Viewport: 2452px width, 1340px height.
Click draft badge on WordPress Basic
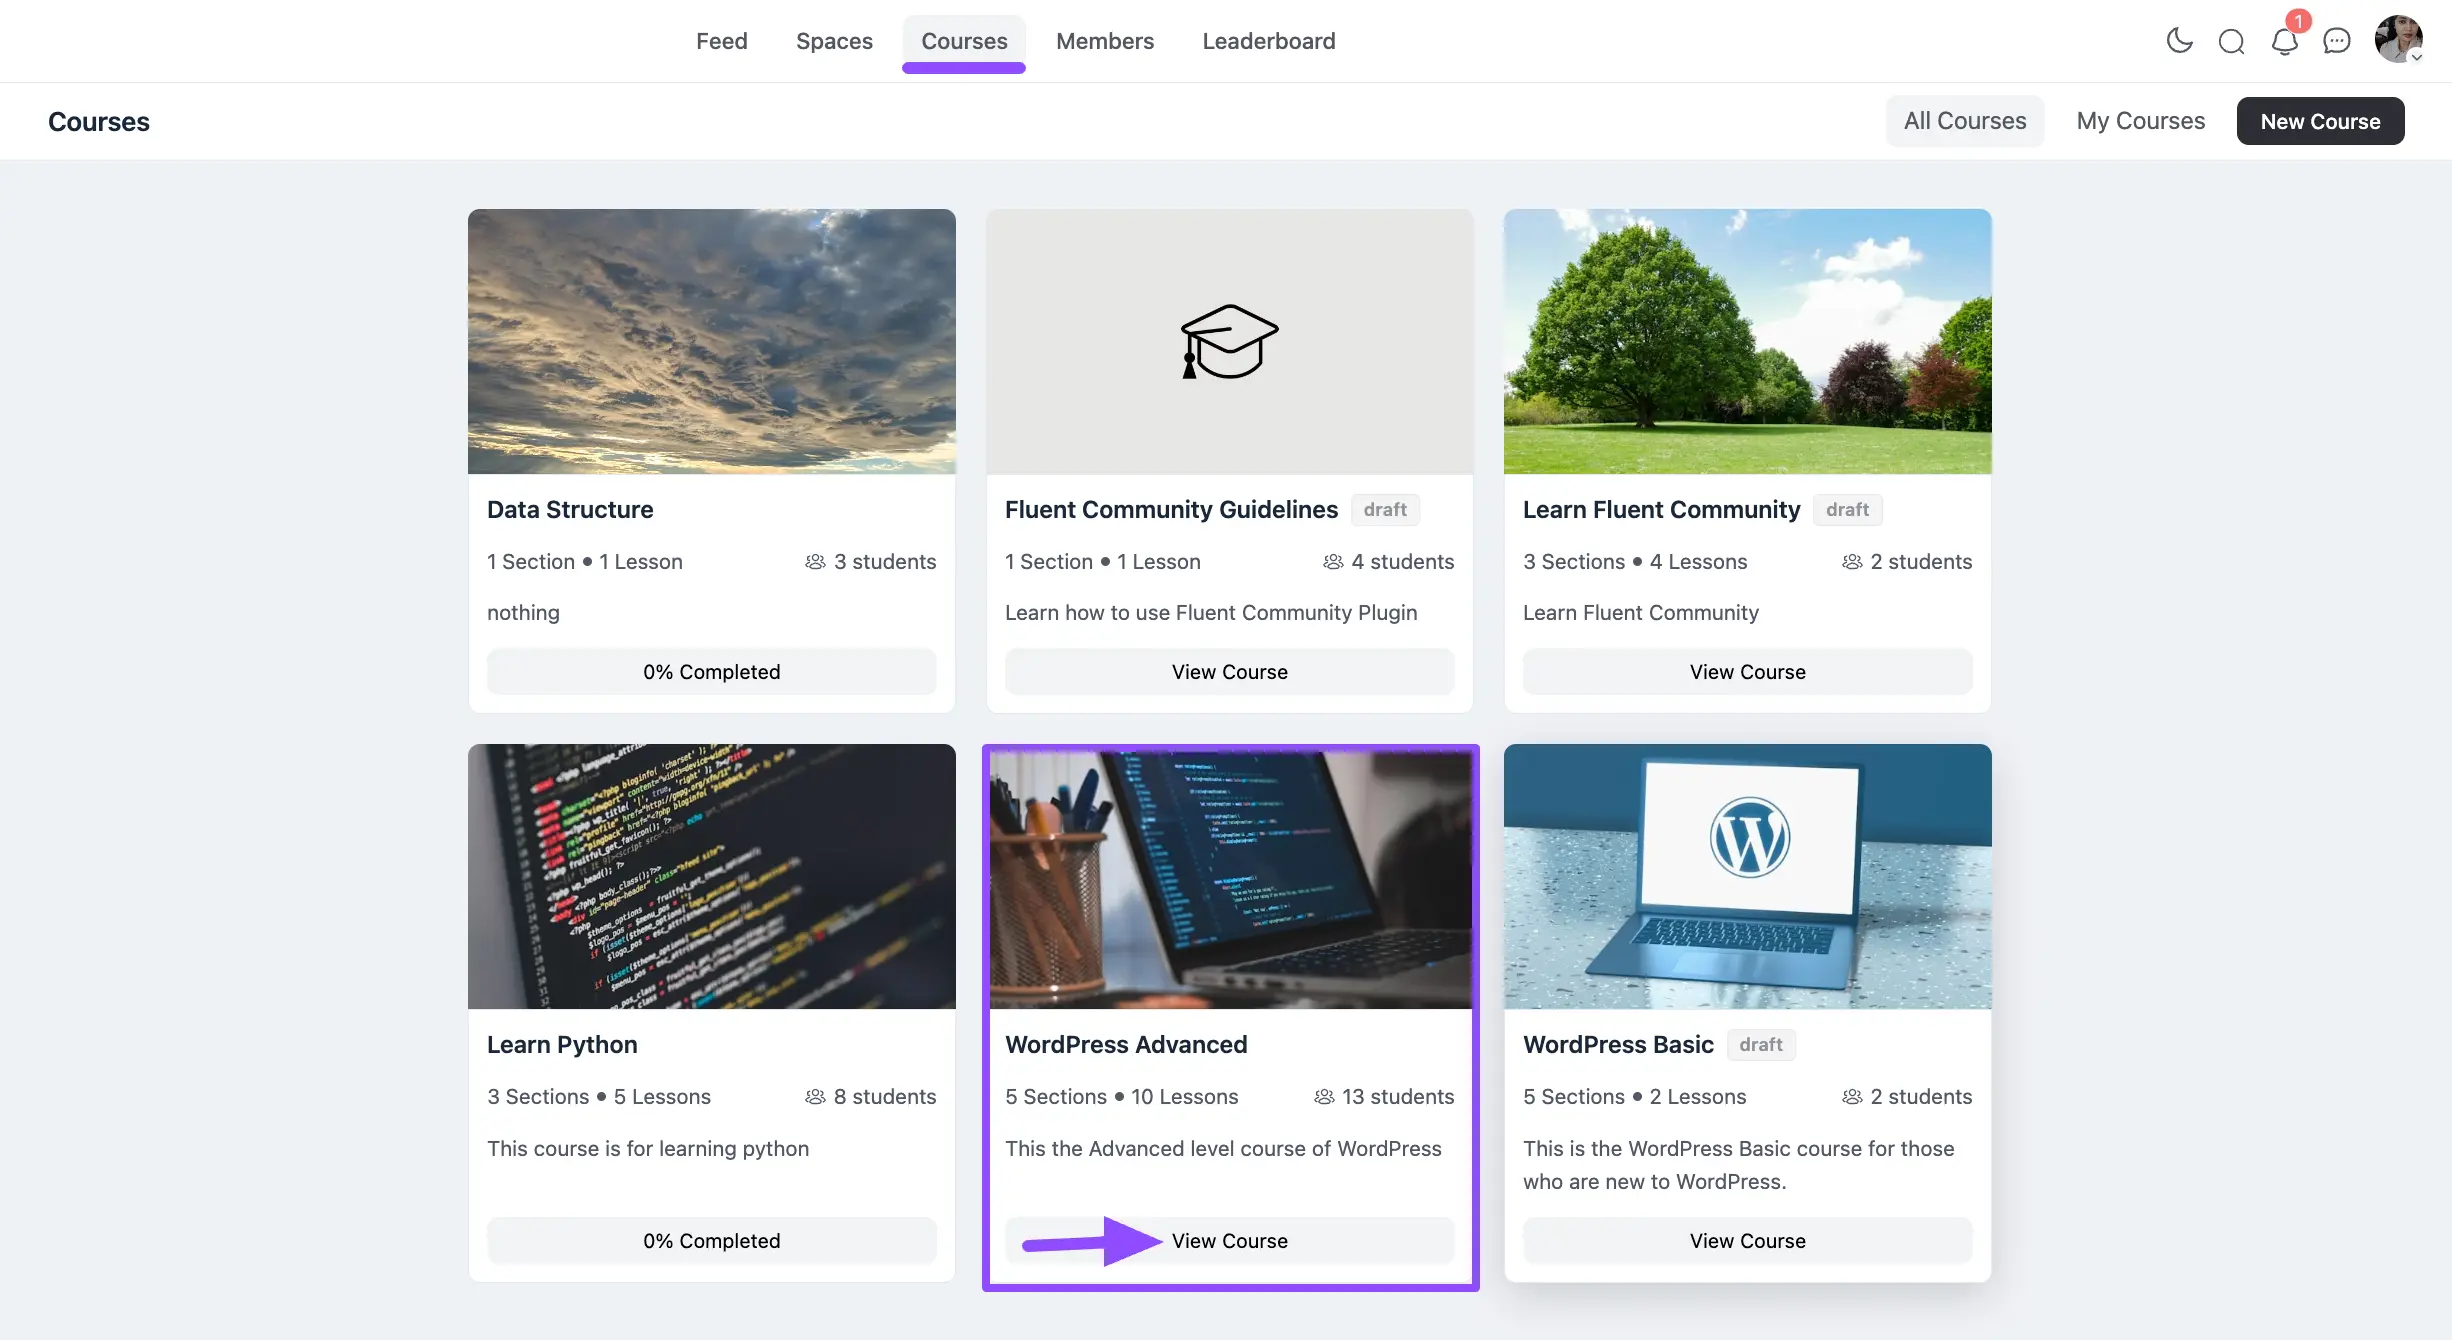tap(1761, 1045)
